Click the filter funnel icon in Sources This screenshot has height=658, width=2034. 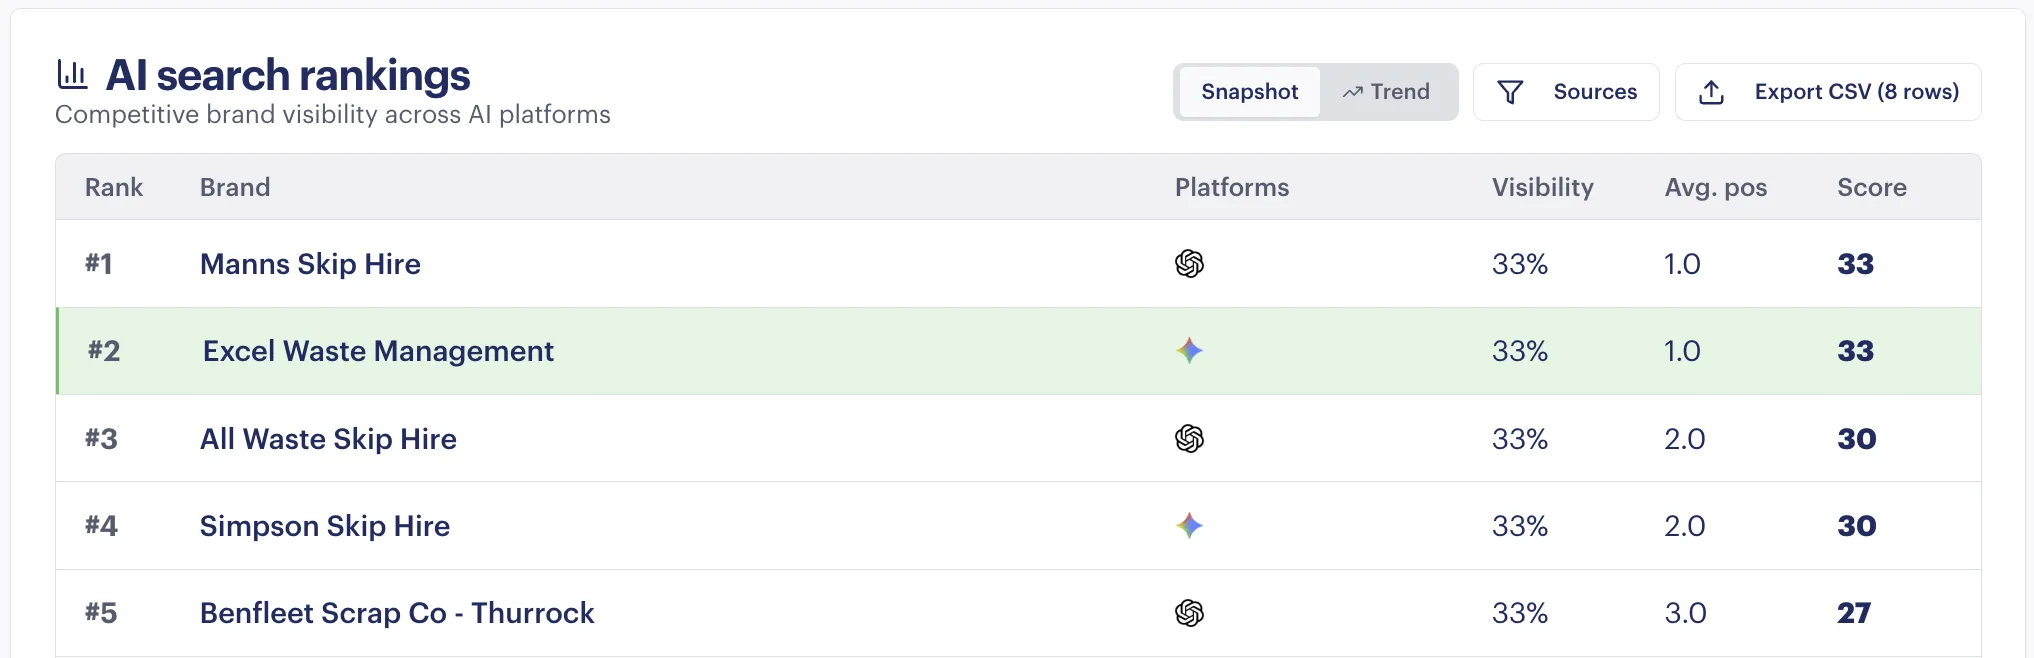(x=1510, y=91)
